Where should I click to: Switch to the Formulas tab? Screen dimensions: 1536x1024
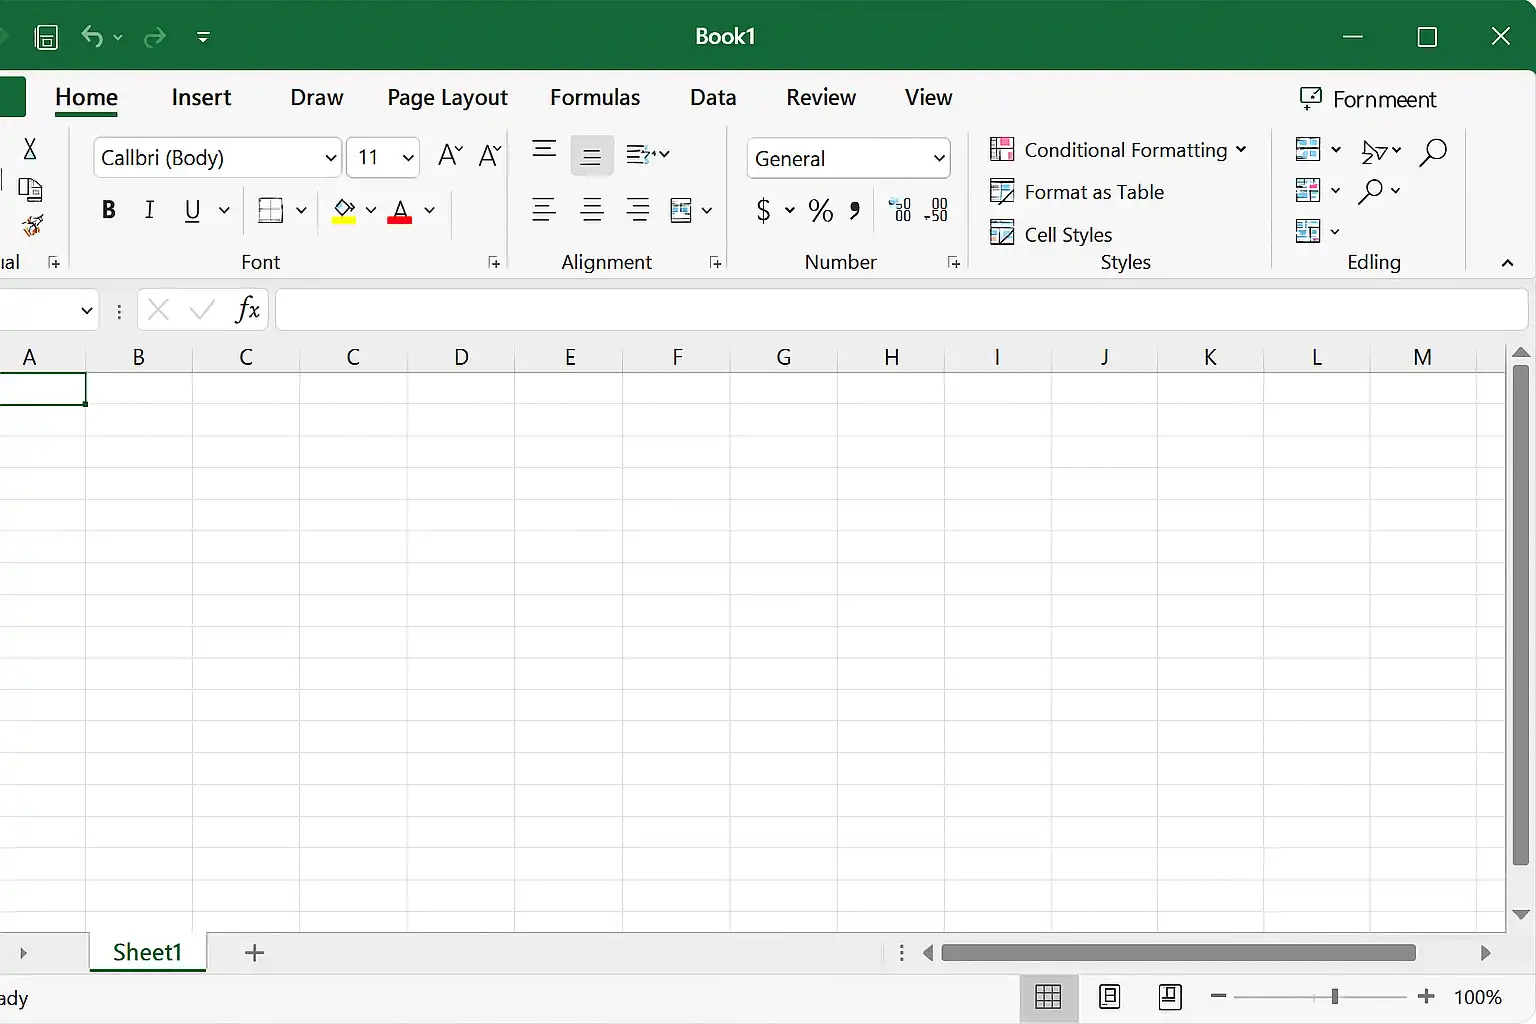(595, 98)
